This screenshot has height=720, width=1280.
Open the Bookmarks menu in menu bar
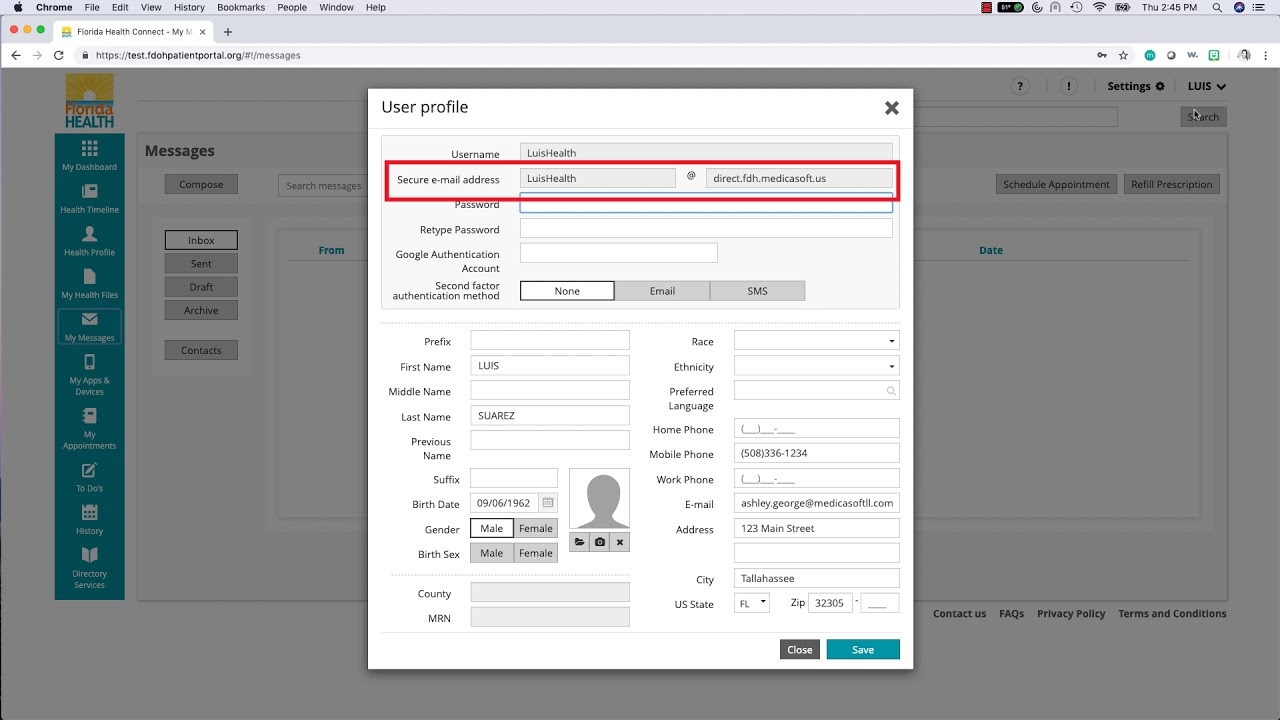(x=241, y=7)
